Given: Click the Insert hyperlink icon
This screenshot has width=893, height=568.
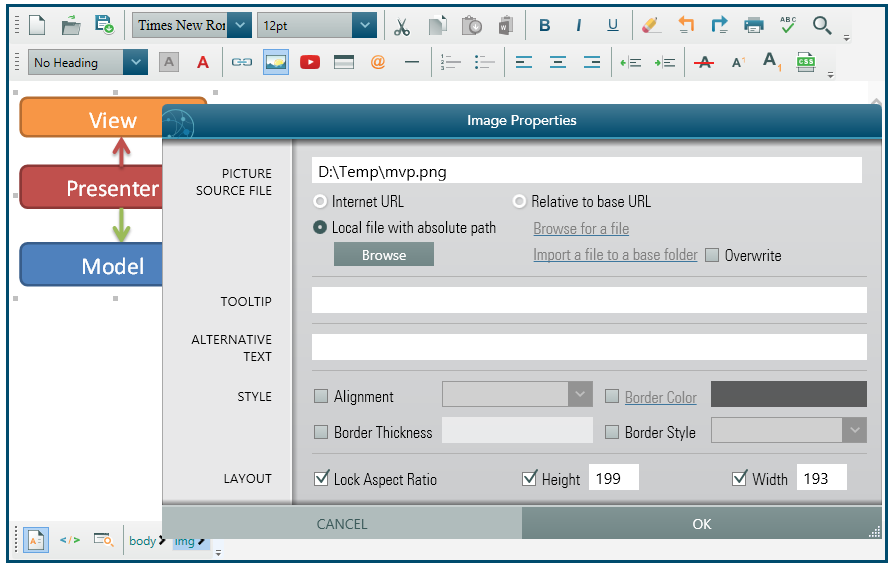Looking at the screenshot, I should click(x=242, y=62).
